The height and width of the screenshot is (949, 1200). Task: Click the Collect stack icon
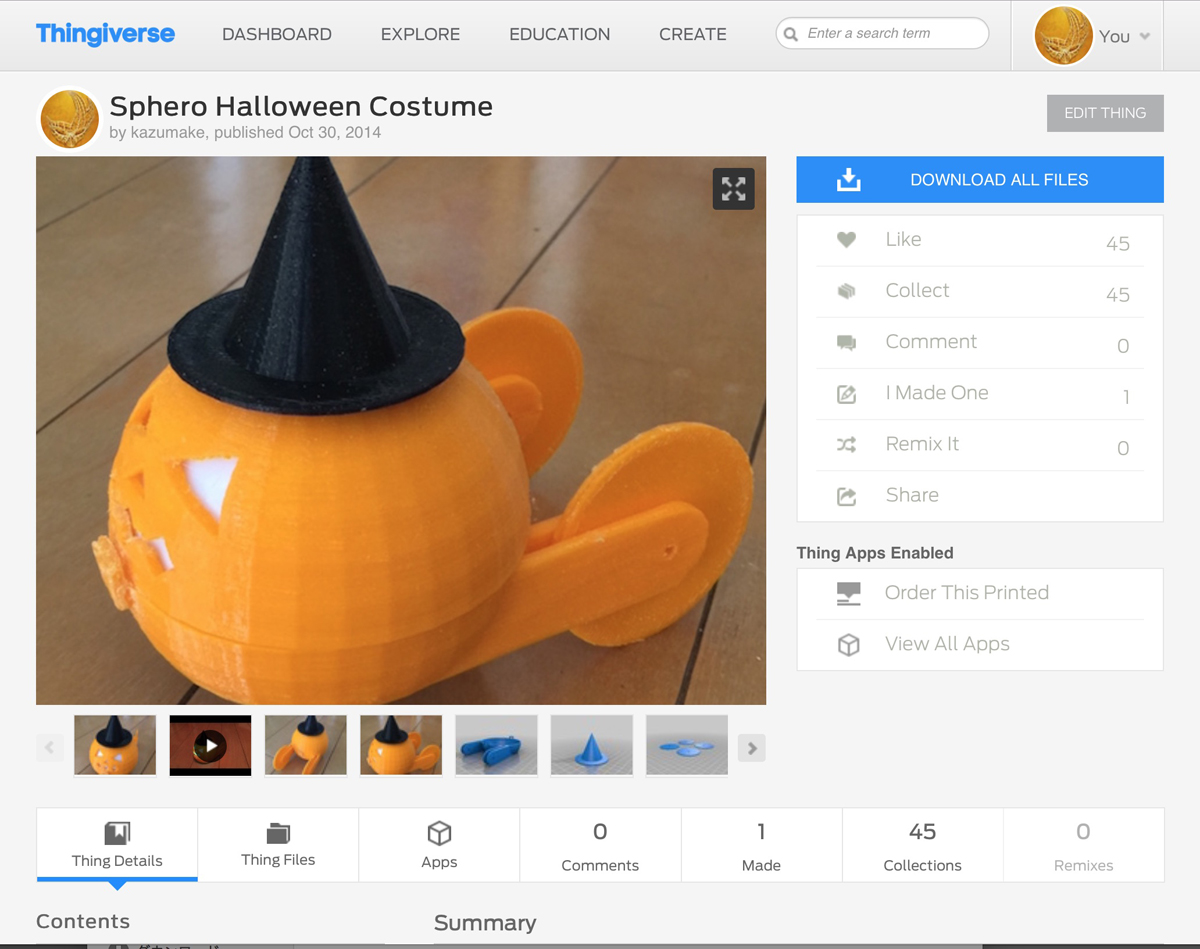[846, 291]
